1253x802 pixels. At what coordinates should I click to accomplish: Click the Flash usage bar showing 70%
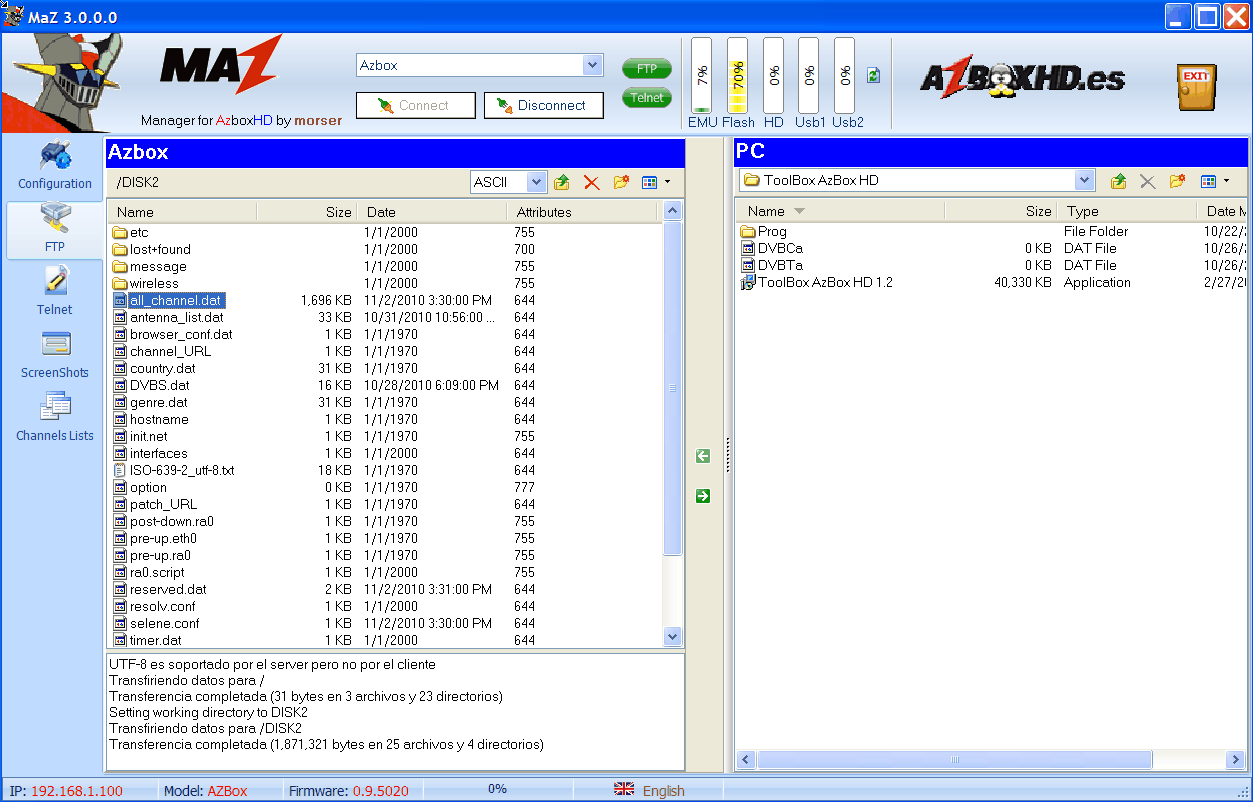(x=738, y=76)
